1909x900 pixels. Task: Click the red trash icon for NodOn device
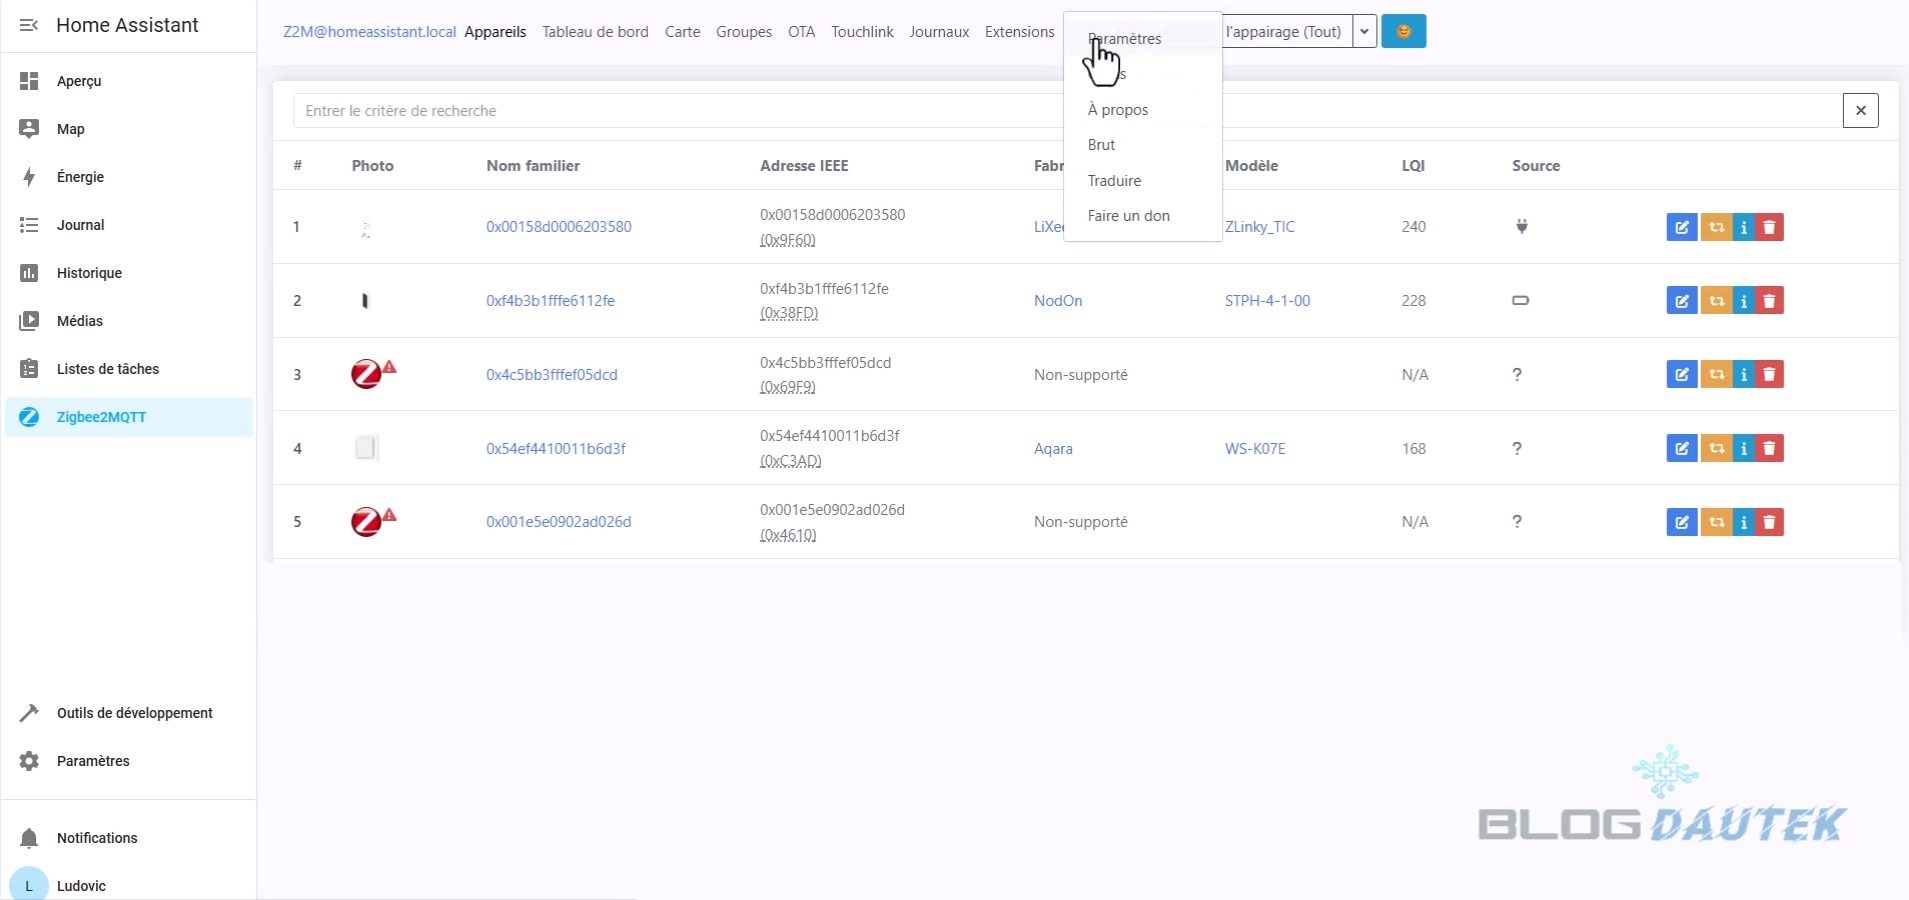pos(1769,301)
